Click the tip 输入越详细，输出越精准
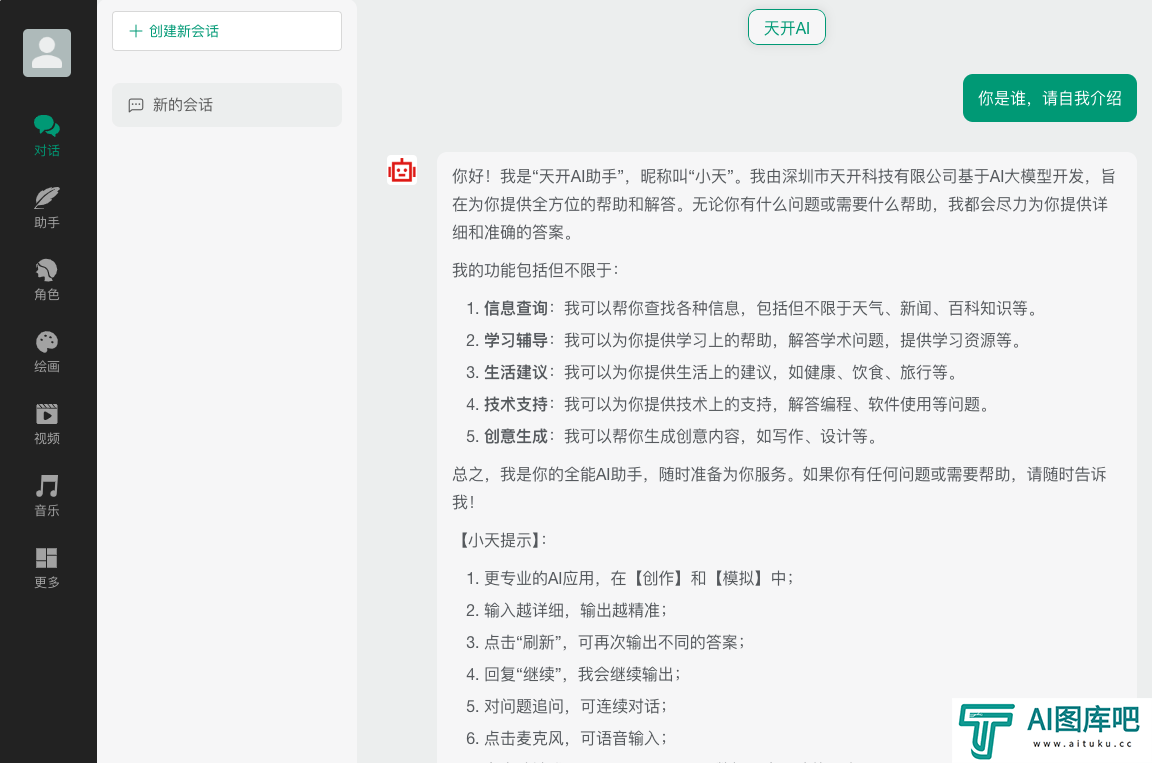 point(576,610)
